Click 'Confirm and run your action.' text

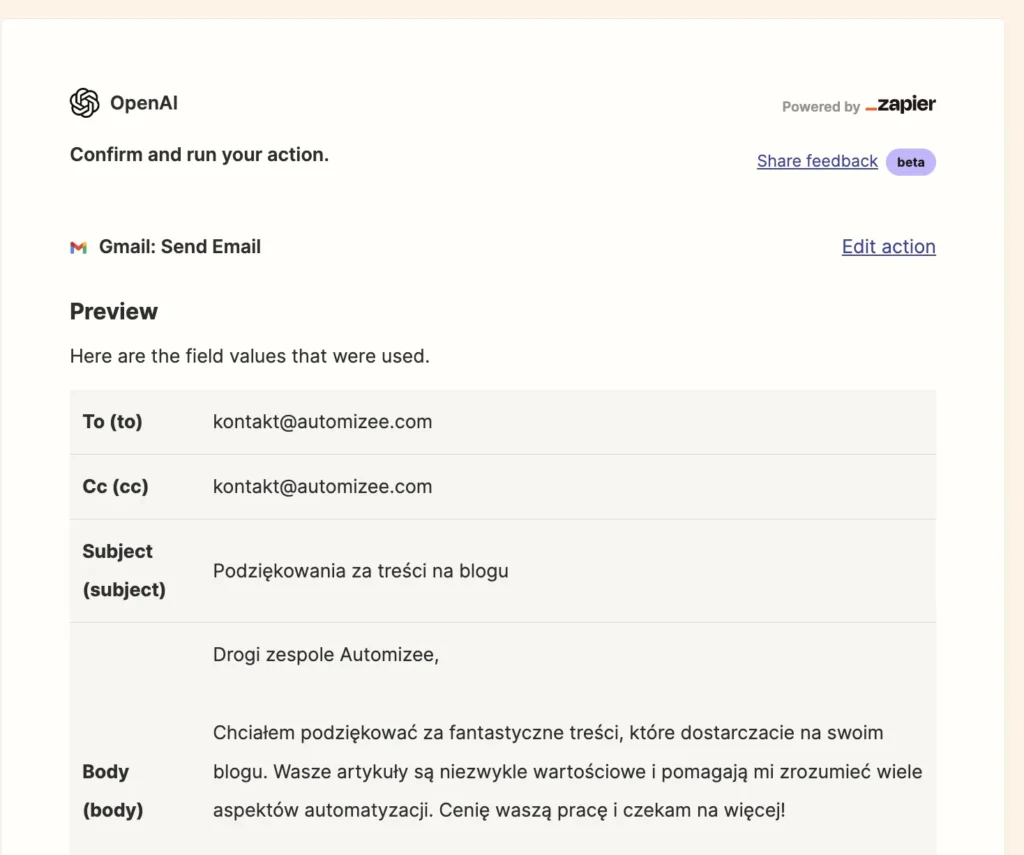tap(199, 155)
